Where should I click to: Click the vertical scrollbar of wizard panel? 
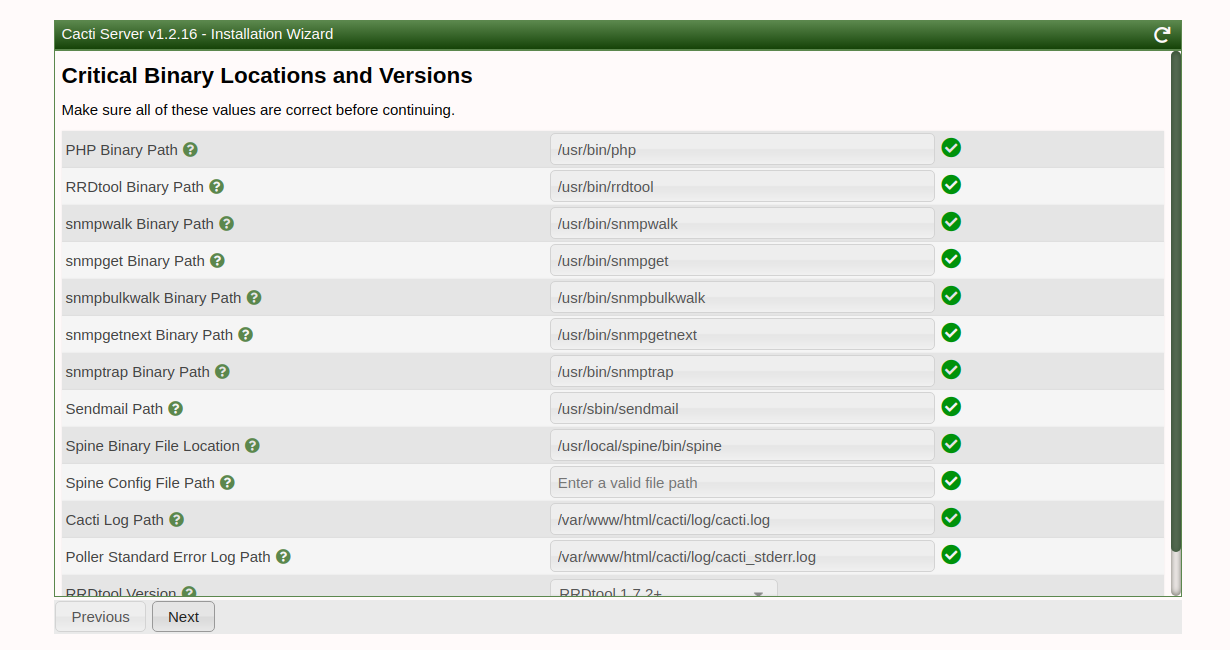[x=1176, y=301]
